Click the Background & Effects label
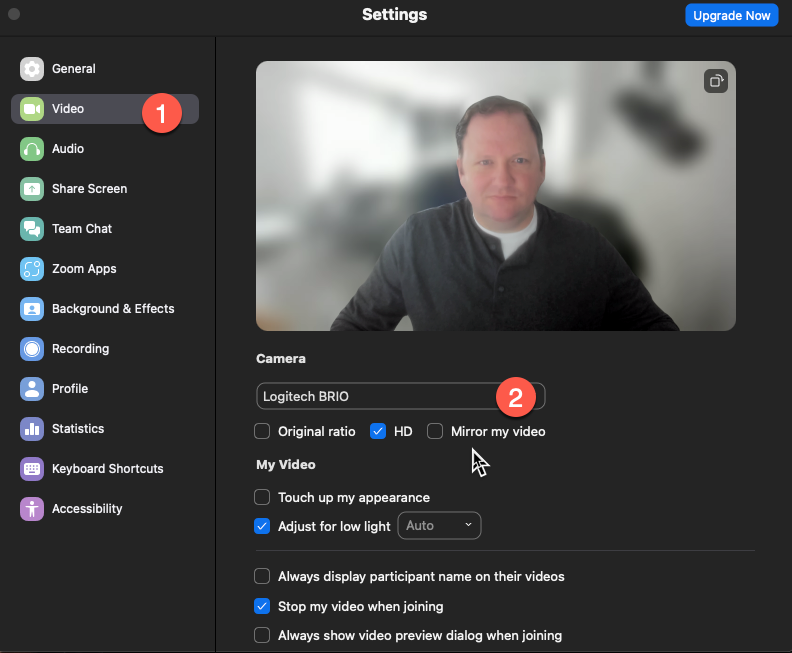Screen dimensions: 792x653 tap(113, 309)
